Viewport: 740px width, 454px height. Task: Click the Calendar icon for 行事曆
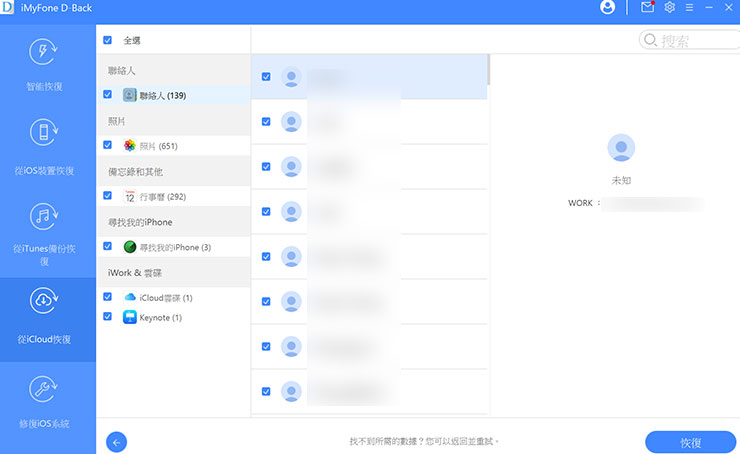coord(130,196)
